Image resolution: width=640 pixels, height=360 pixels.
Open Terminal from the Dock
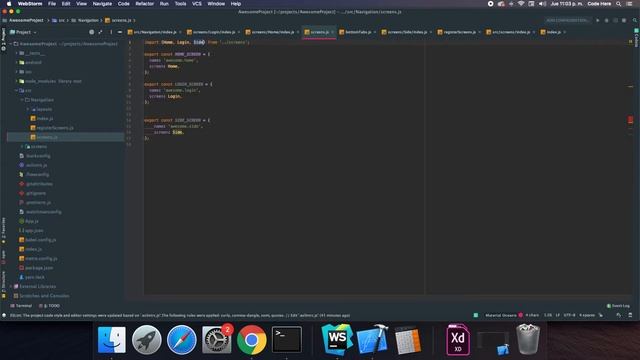(287, 340)
